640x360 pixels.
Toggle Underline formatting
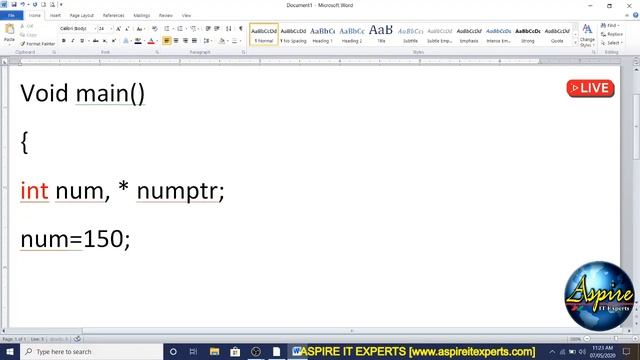click(82, 41)
